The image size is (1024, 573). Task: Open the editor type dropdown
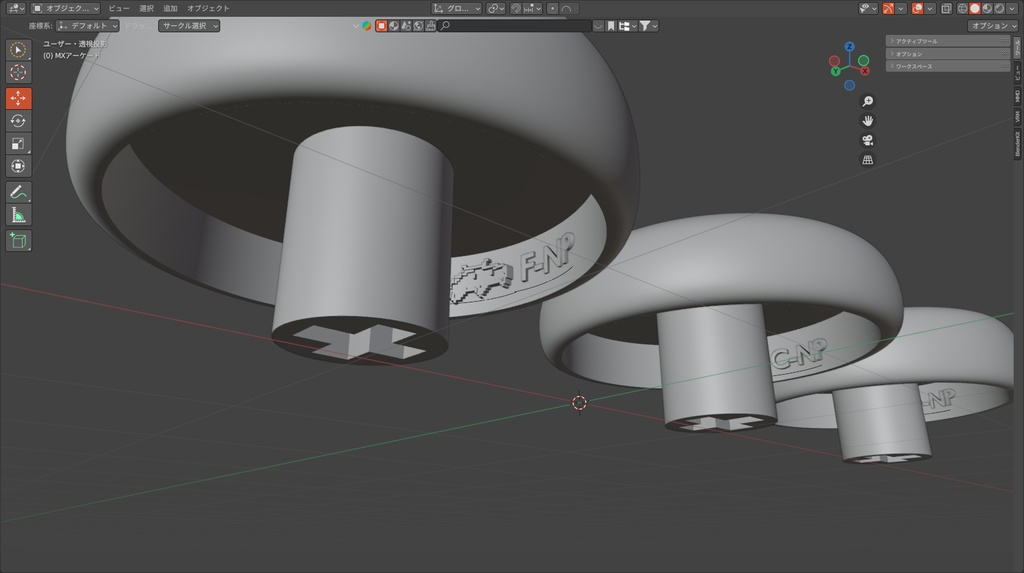click(15, 8)
